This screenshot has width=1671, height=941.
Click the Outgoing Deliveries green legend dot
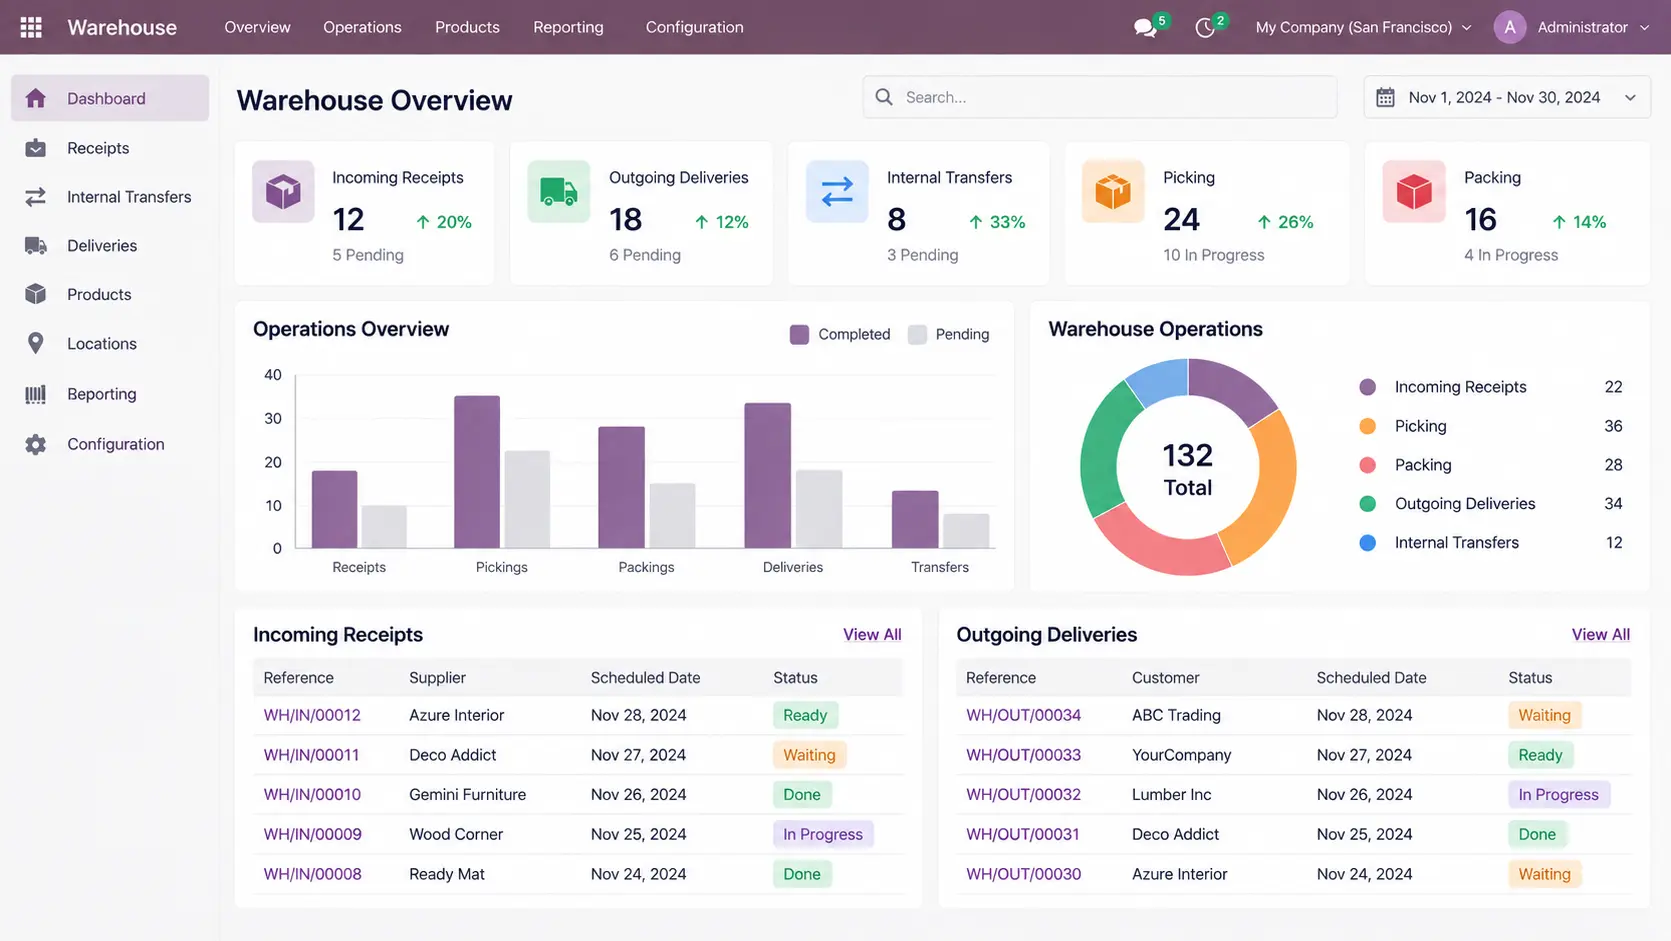[1368, 504]
